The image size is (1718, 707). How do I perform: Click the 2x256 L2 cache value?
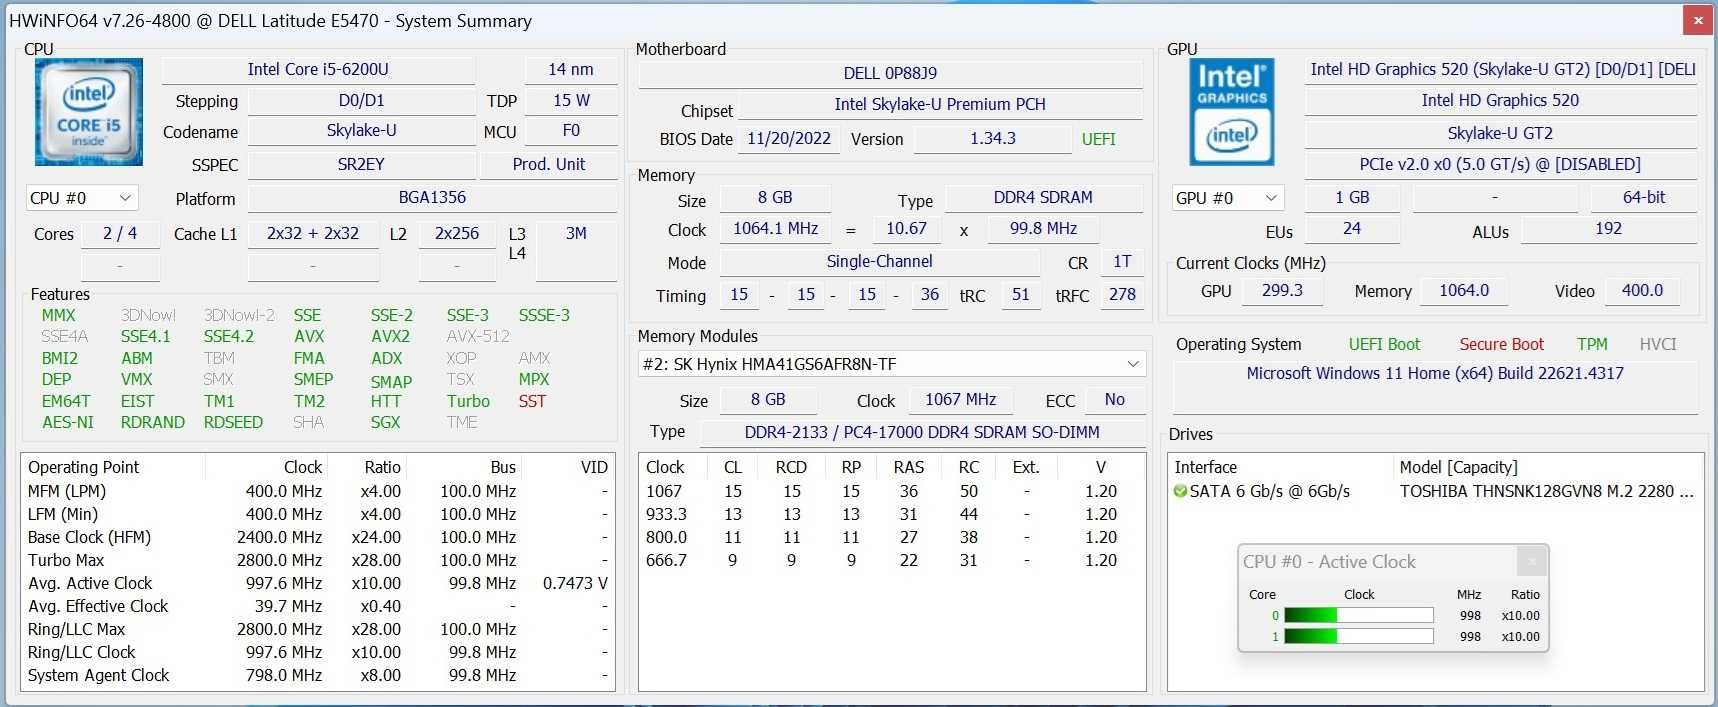pos(457,234)
